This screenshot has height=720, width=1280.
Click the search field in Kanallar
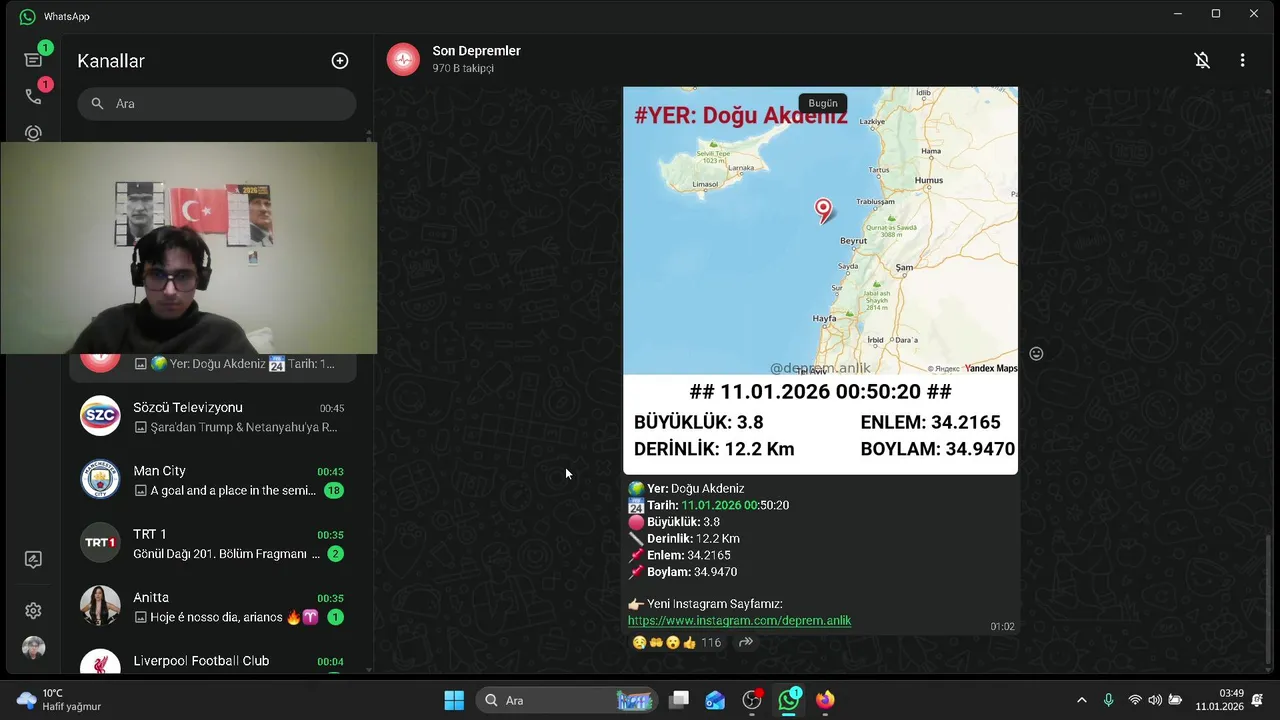tap(217, 103)
